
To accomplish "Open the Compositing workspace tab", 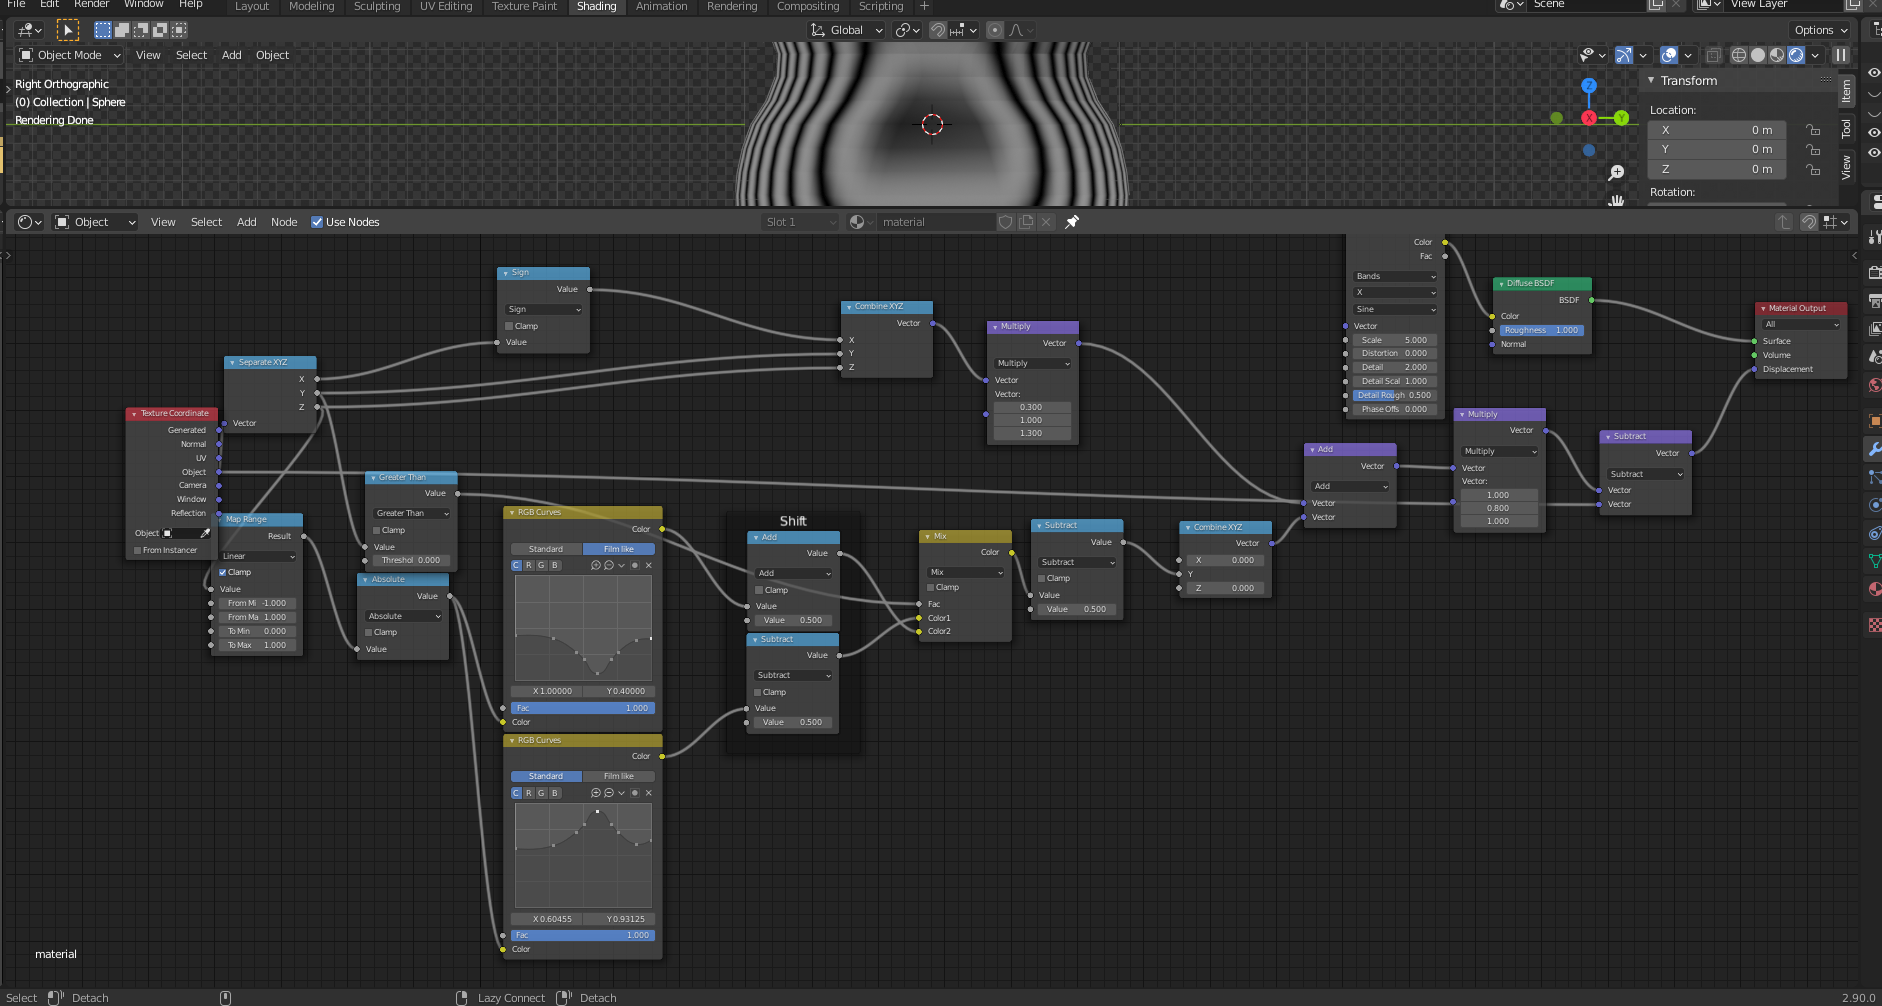I will pos(808,6).
